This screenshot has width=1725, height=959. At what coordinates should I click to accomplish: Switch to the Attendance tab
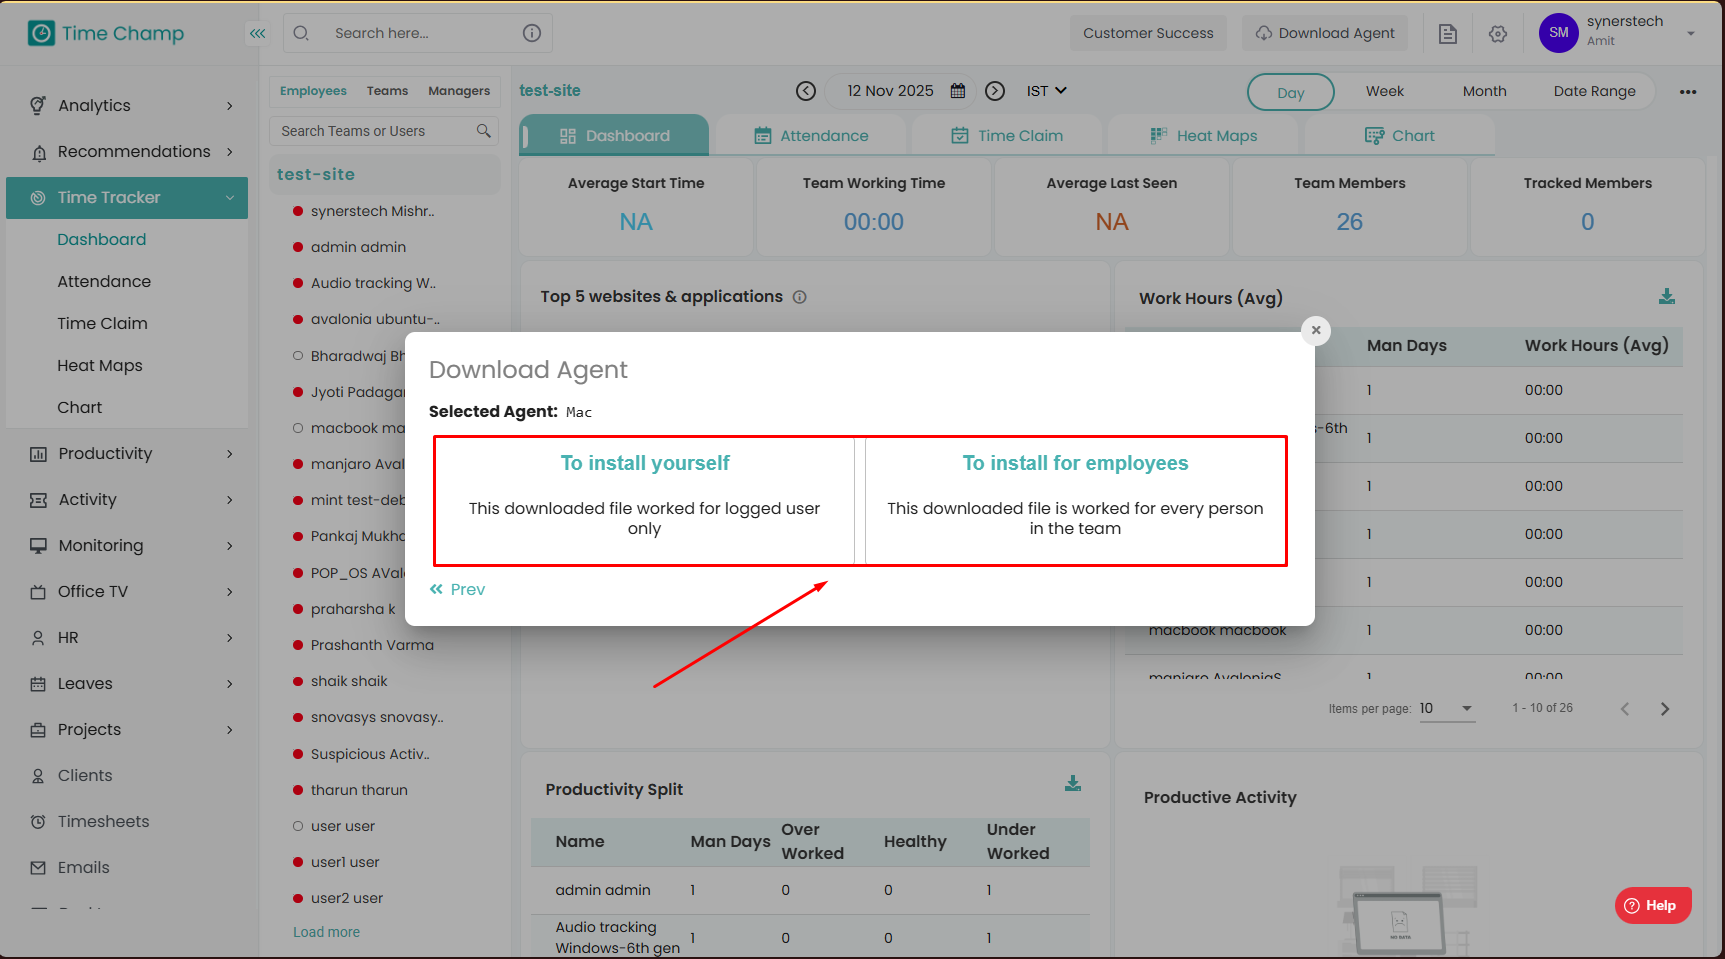point(811,136)
